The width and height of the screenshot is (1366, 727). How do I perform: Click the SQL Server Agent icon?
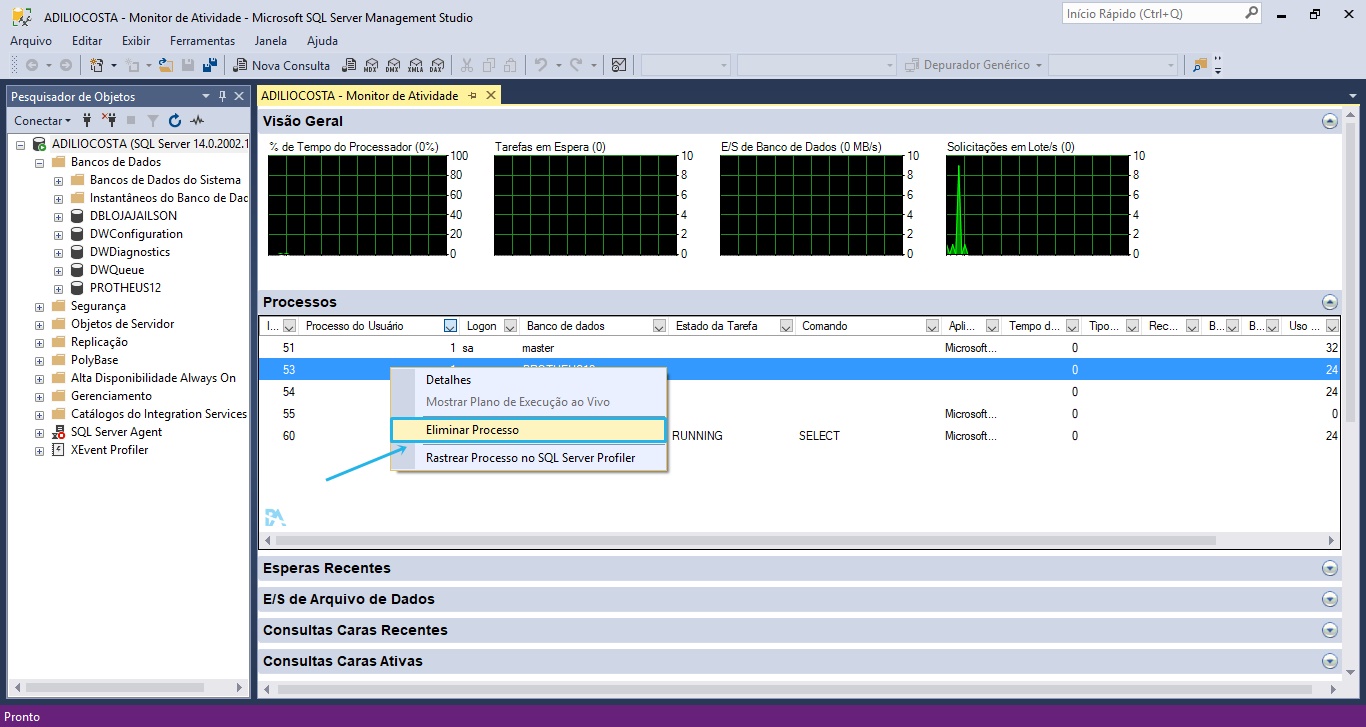[58, 432]
